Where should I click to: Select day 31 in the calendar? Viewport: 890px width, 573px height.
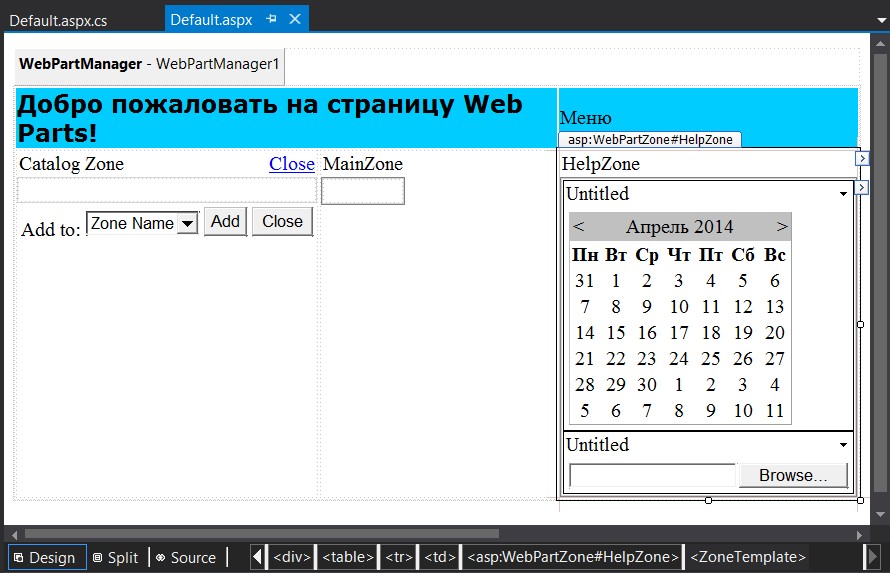coord(584,281)
